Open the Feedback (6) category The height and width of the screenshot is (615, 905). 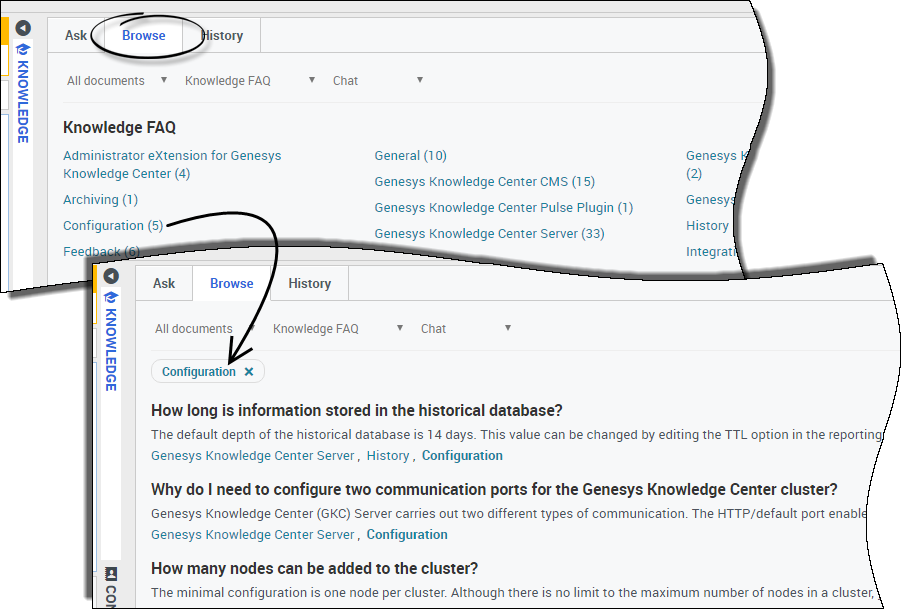click(102, 252)
